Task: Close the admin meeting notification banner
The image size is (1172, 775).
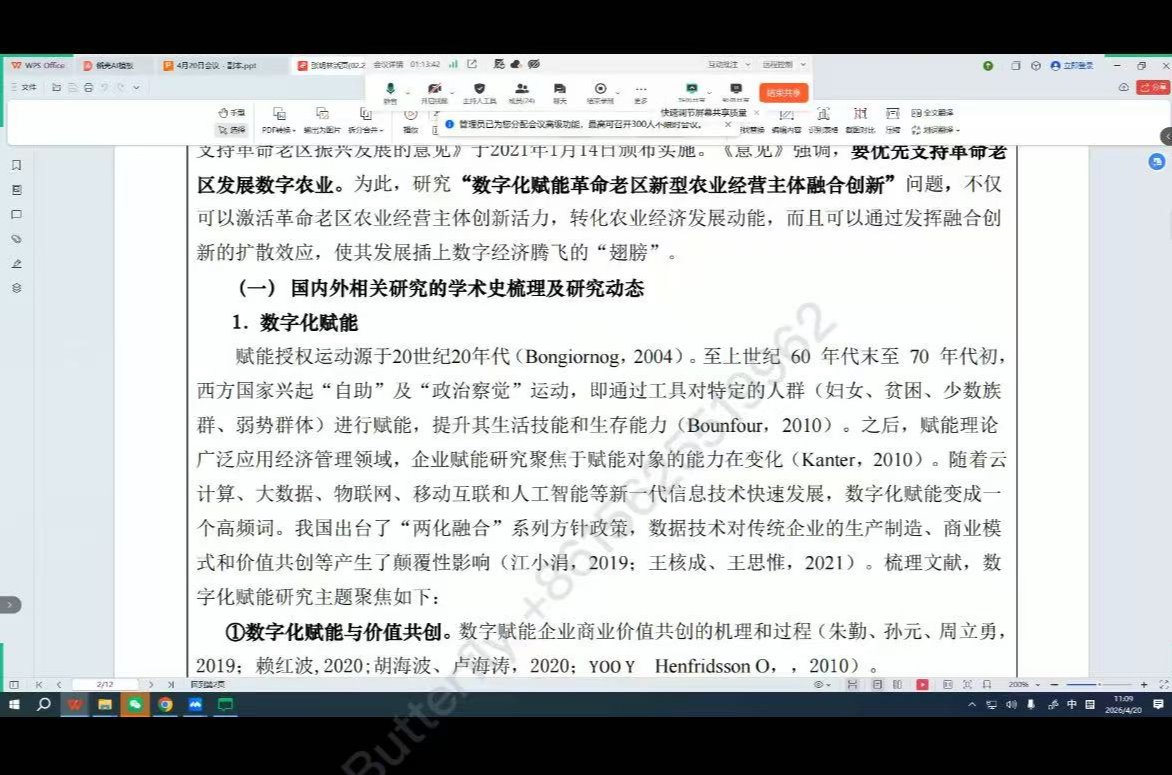Action: pos(728,125)
